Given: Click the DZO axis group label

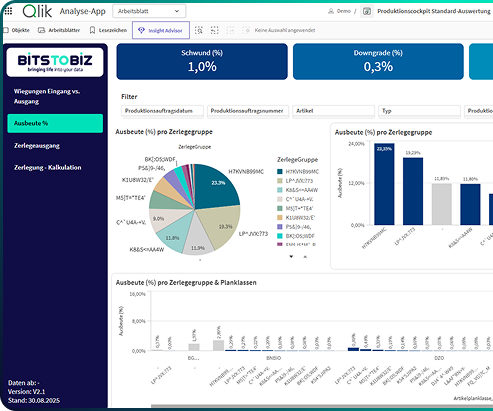Looking at the screenshot, I should [x=439, y=358].
